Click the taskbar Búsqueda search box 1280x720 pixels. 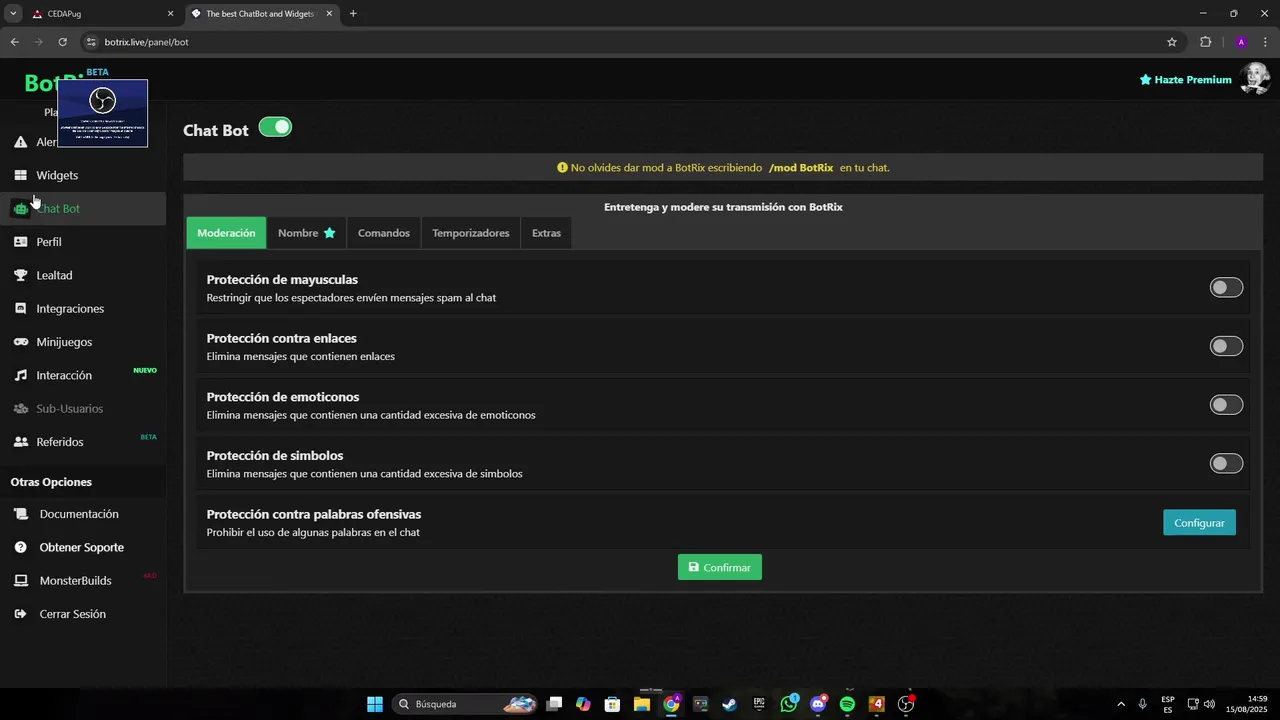coord(465,704)
